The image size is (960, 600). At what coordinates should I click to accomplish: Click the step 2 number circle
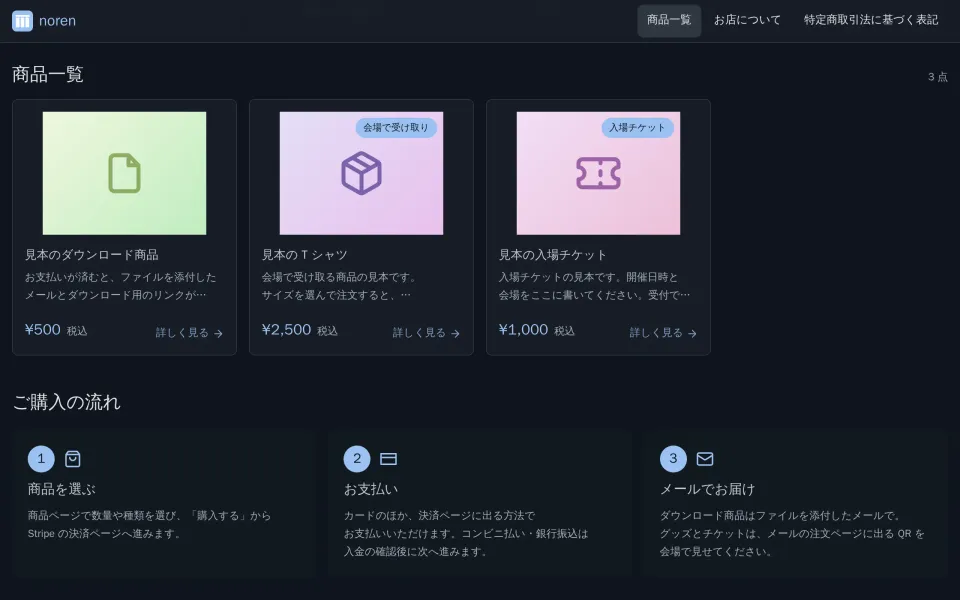[357, 459]
